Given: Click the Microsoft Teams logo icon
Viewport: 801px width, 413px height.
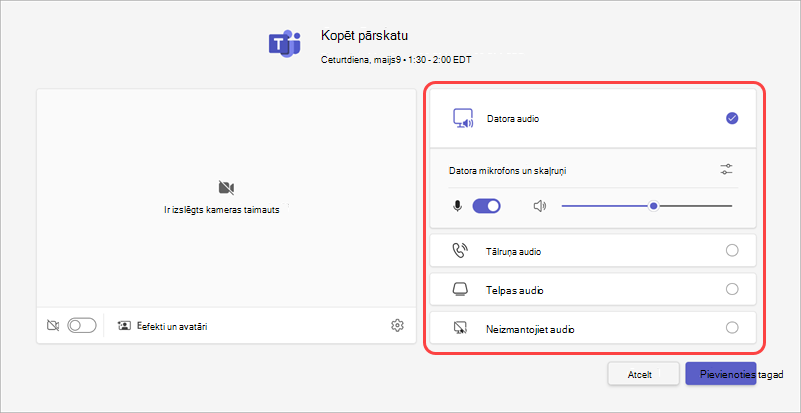Looking at the screenshot, I should click(x=285, y=43).
